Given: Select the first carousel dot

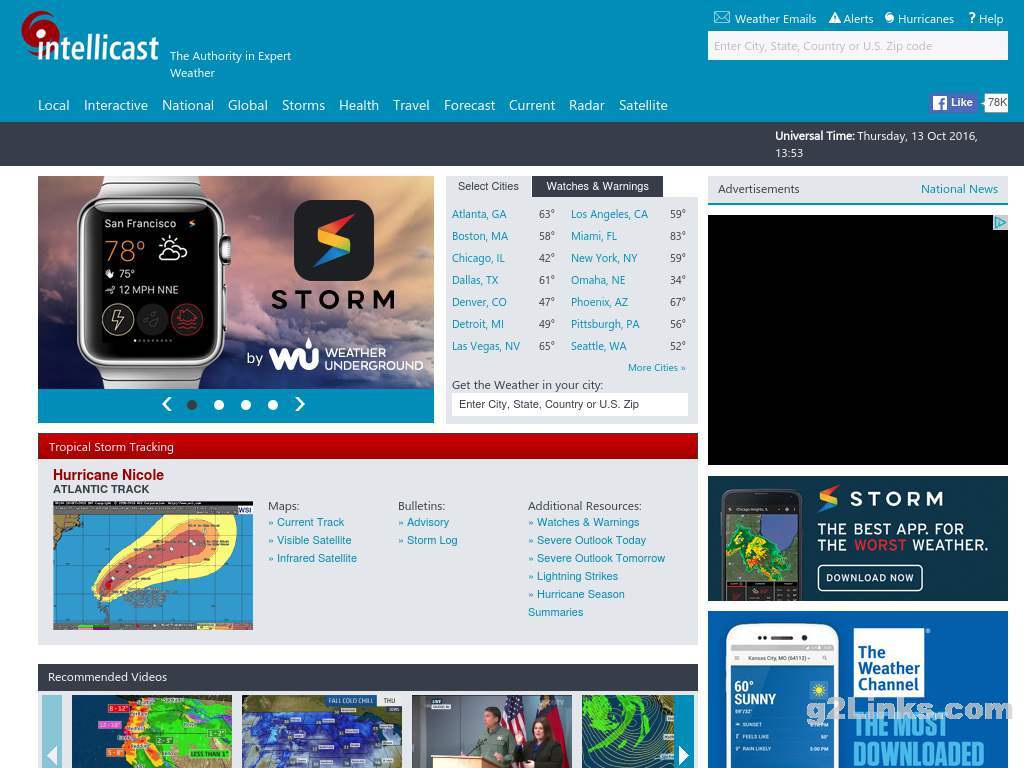Looking at the screenshot, I should (192, 405).
